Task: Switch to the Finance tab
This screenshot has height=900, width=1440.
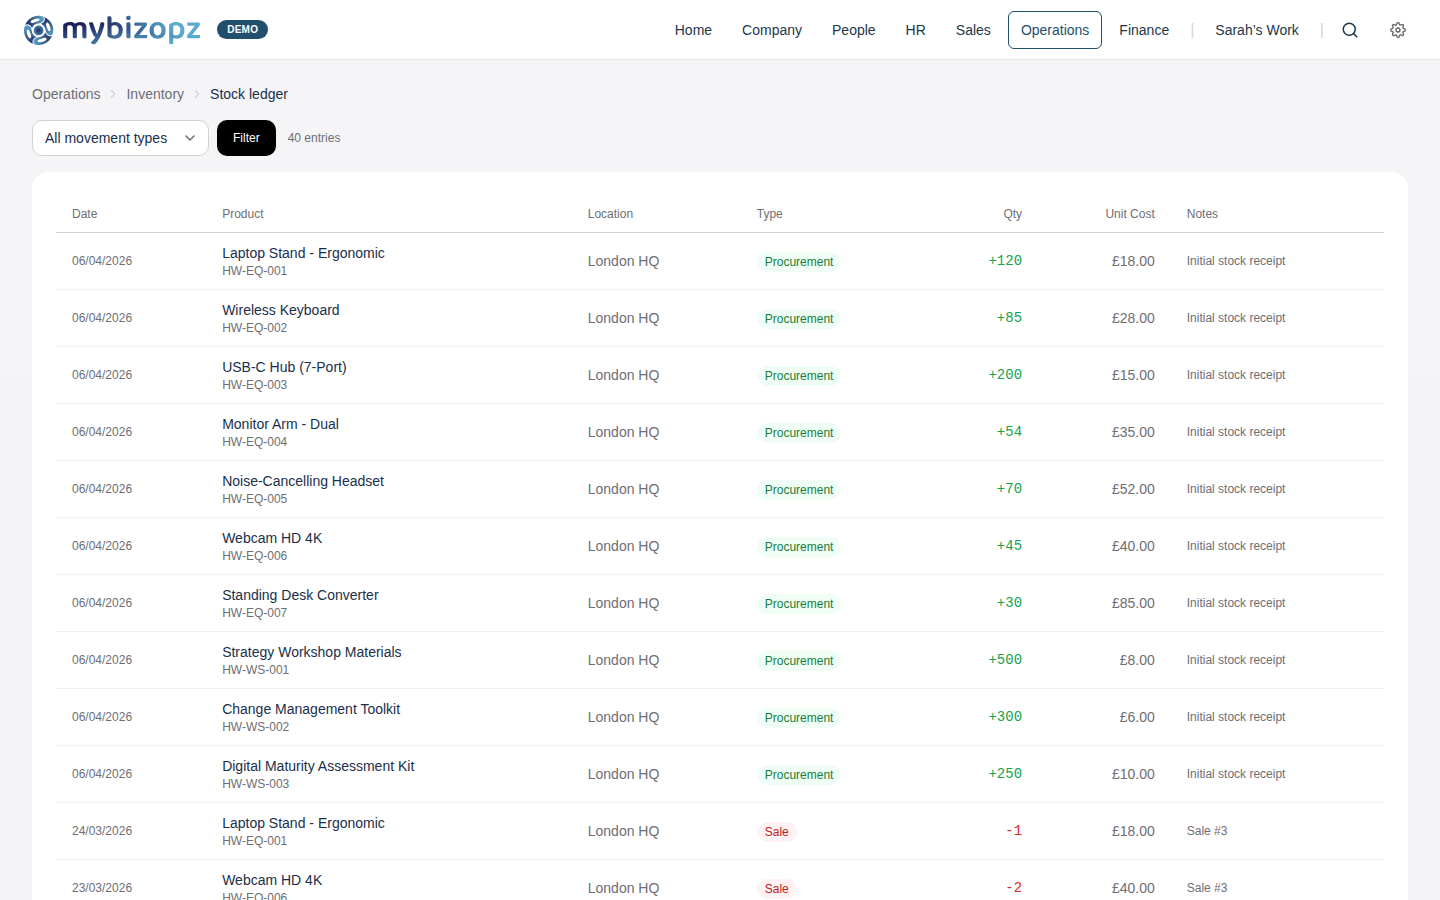Action: pyautogui.click(x=1144, y=30)
